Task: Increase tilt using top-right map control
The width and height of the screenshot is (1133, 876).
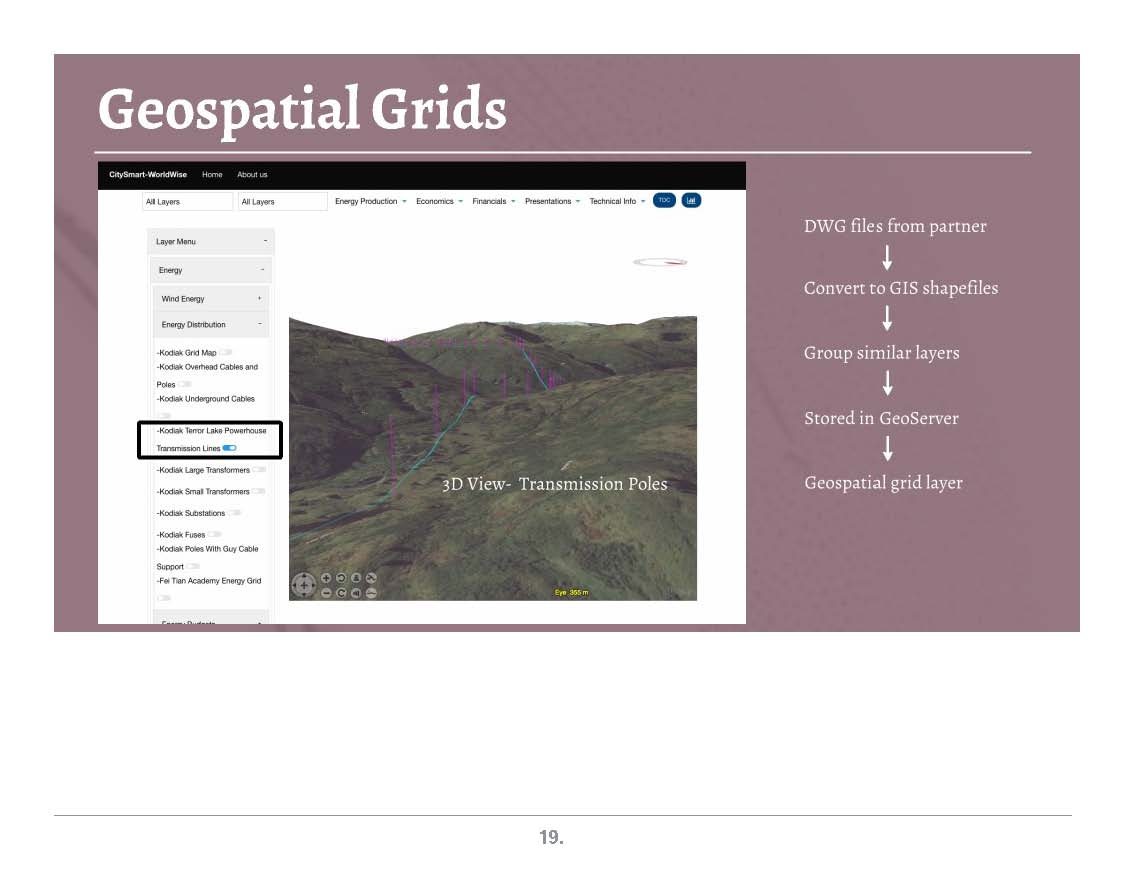Action: click(371, 579)
